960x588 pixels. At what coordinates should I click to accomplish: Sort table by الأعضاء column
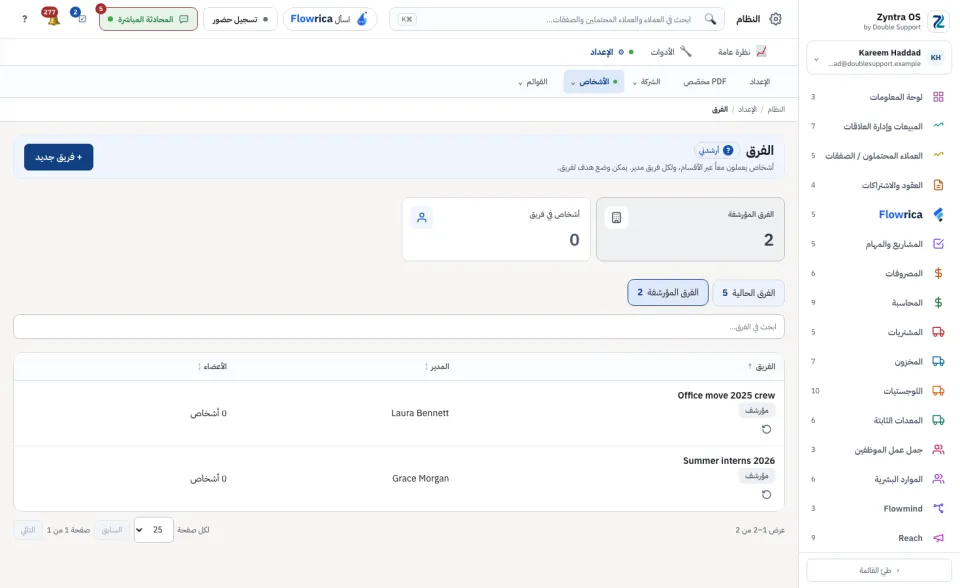point(212,366)
